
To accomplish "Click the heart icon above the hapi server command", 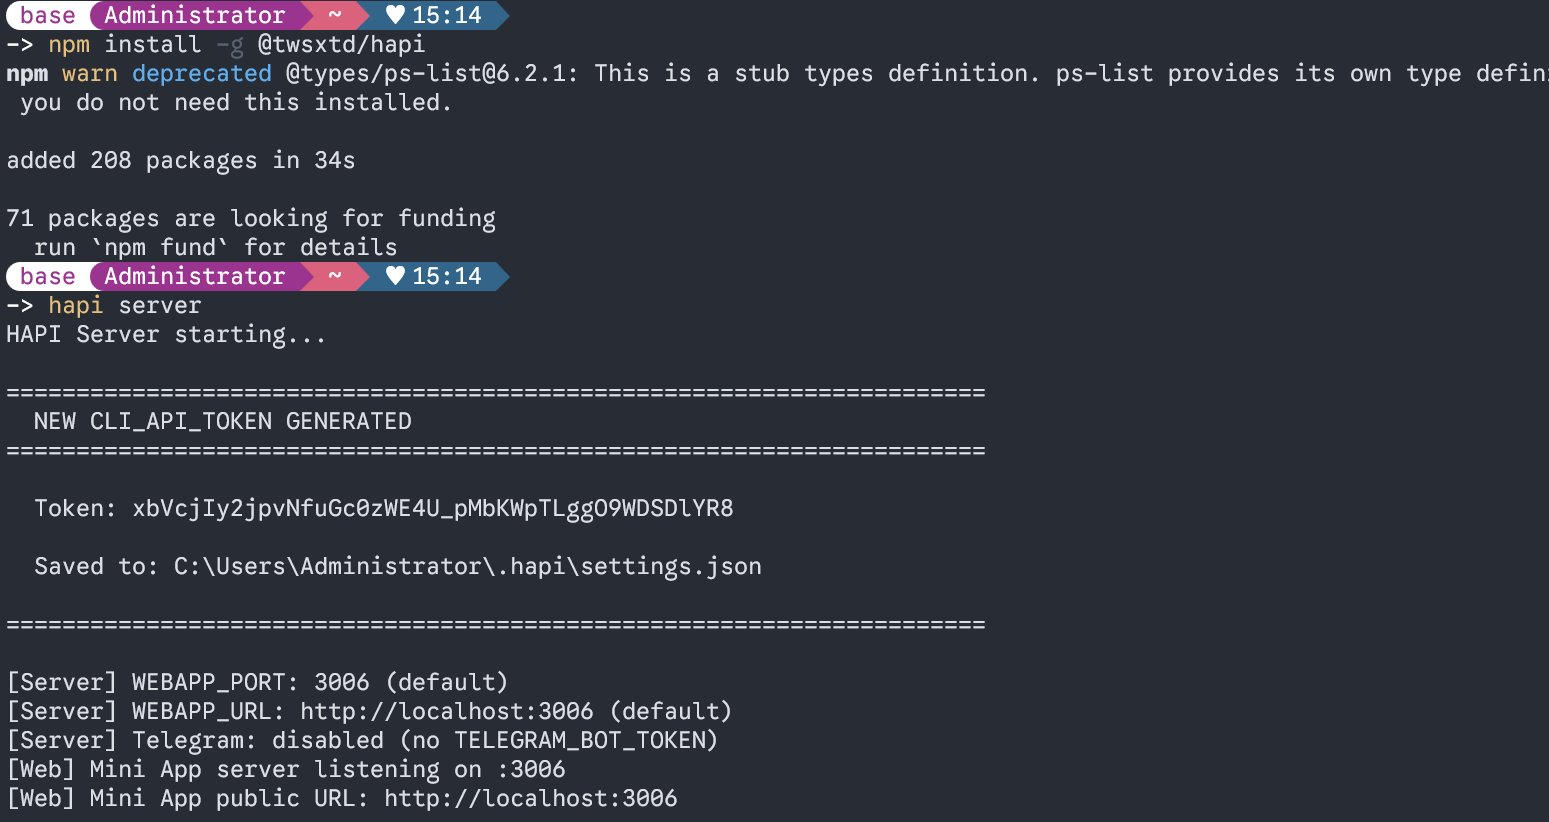I will [x=396, y=276].
